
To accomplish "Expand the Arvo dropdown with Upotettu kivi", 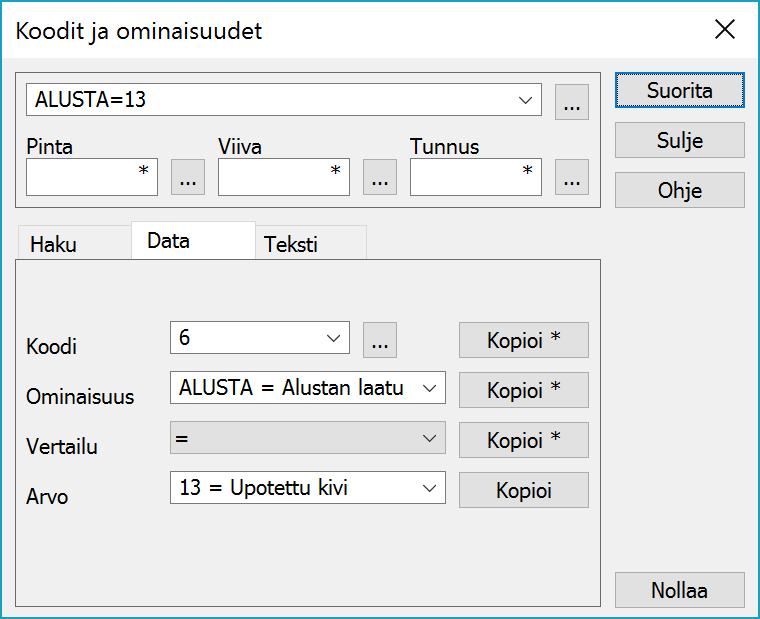I will coord(430,489).
